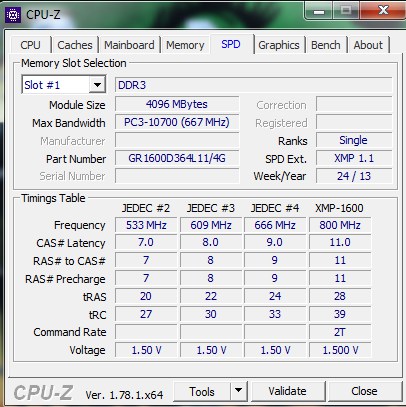
Task: Open the Mainboard tab
Action: [129, 45]
